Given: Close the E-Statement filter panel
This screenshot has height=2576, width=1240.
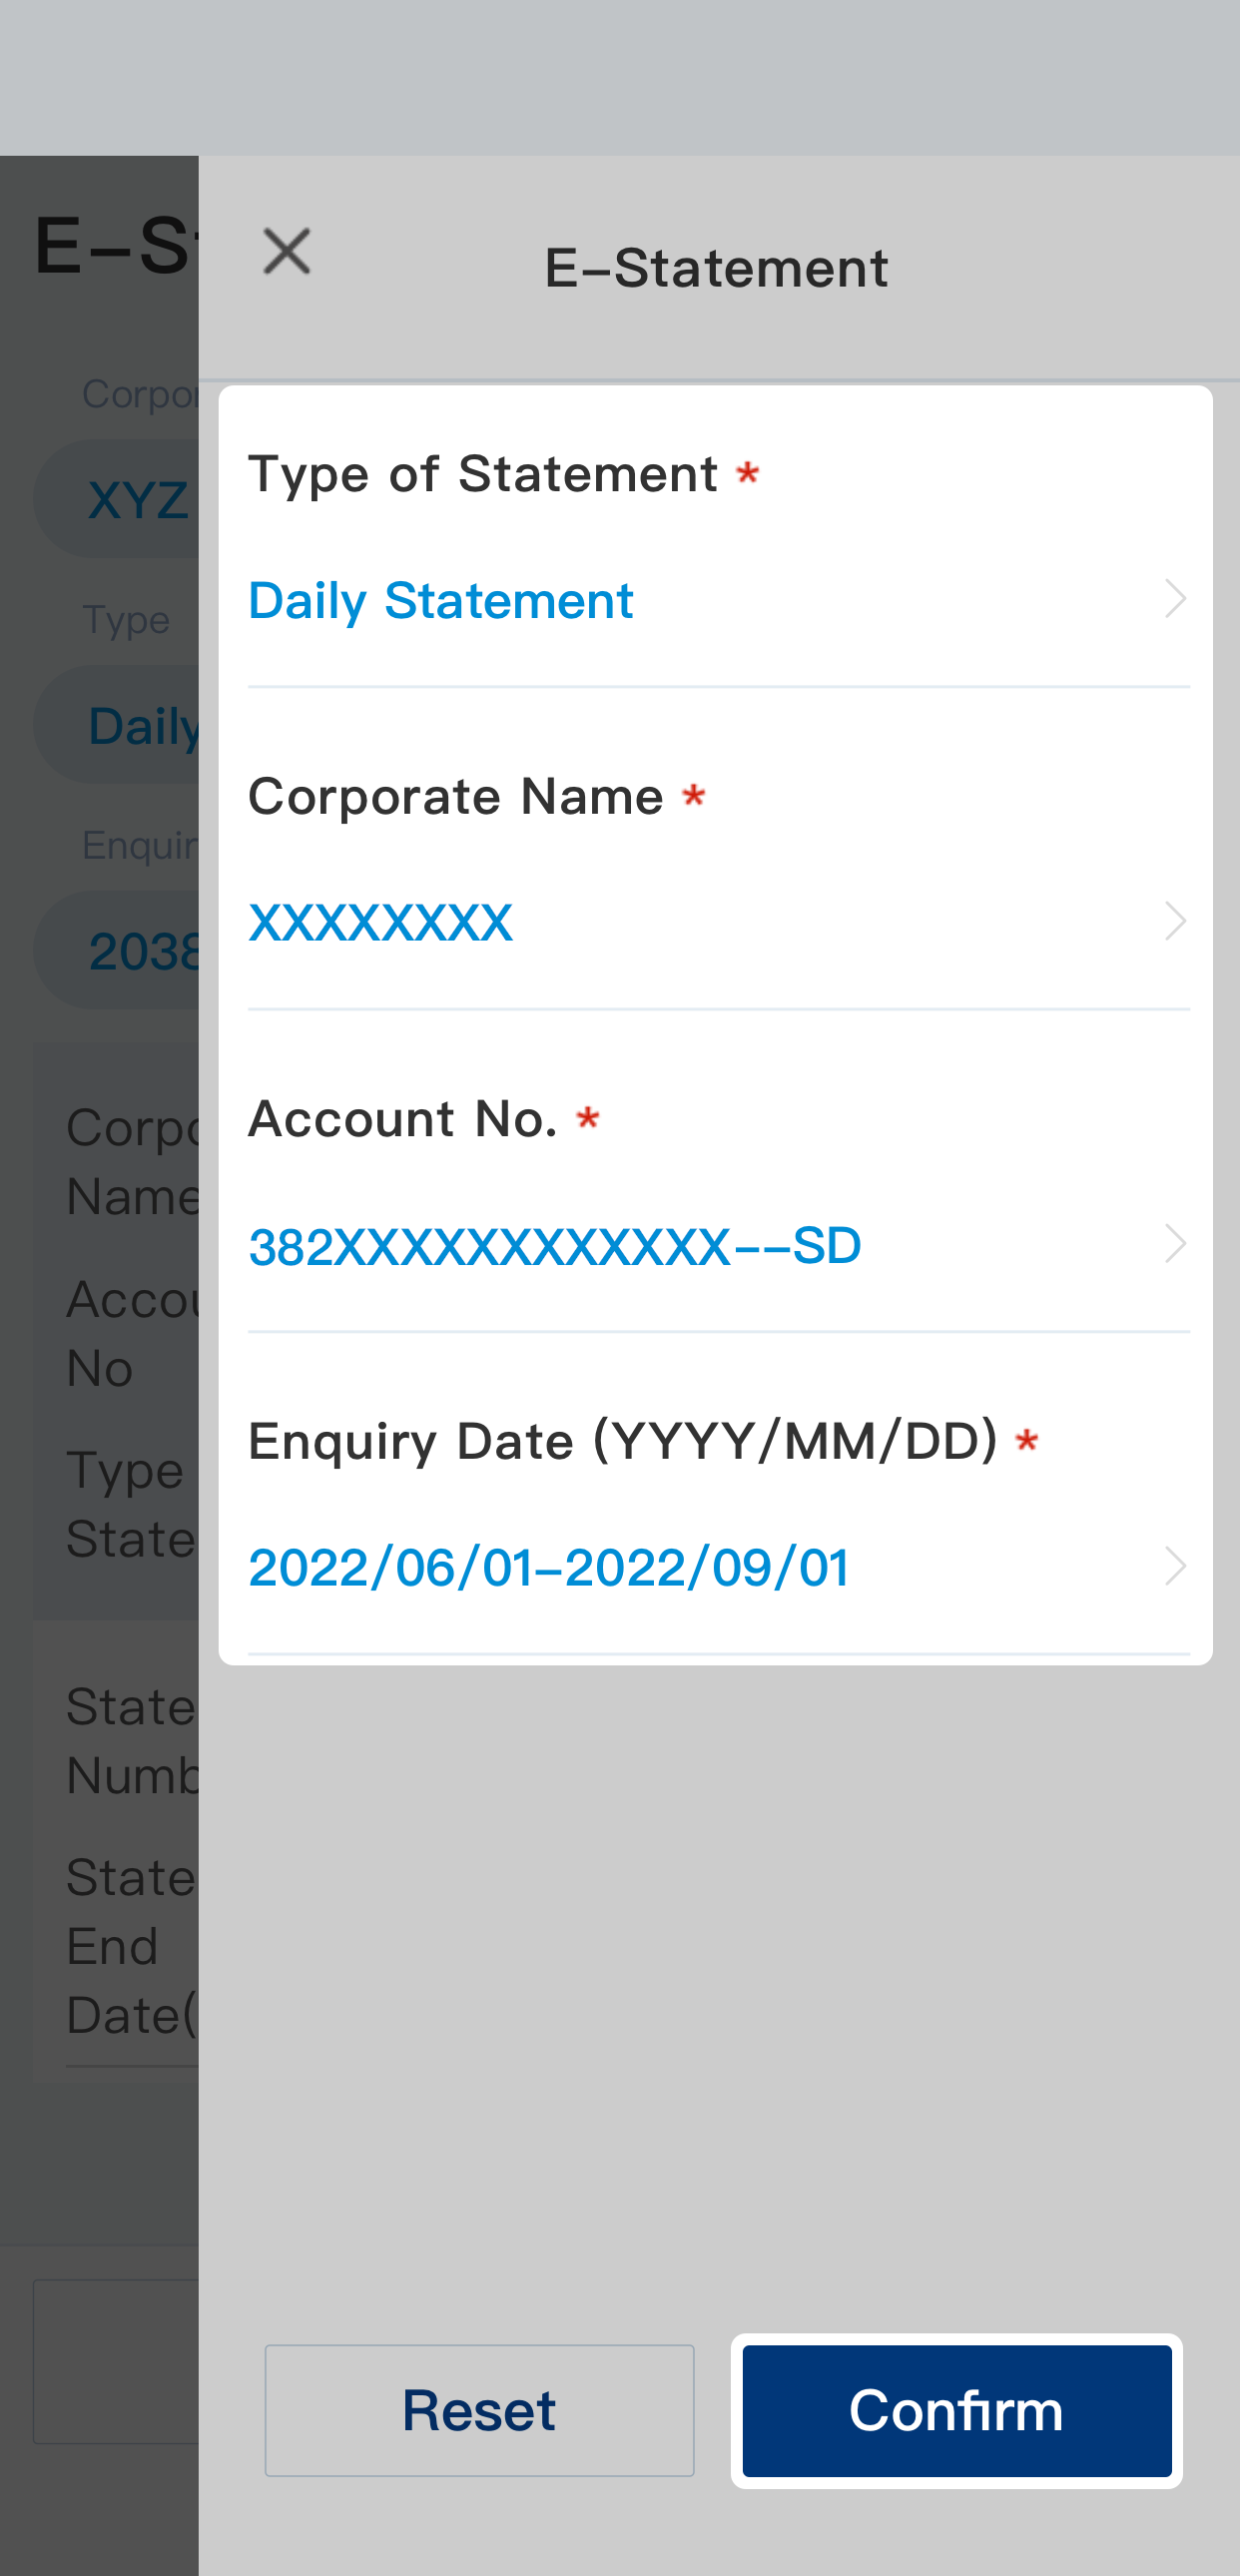Looking at the screenshot, I should click(287, 251).
